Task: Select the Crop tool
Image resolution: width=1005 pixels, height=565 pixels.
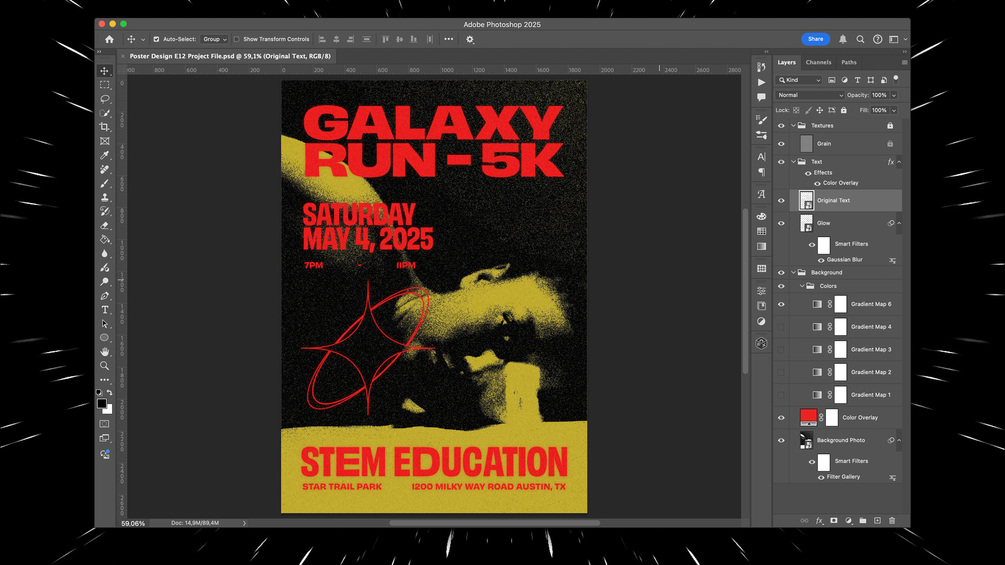Action: coord(104,127)
